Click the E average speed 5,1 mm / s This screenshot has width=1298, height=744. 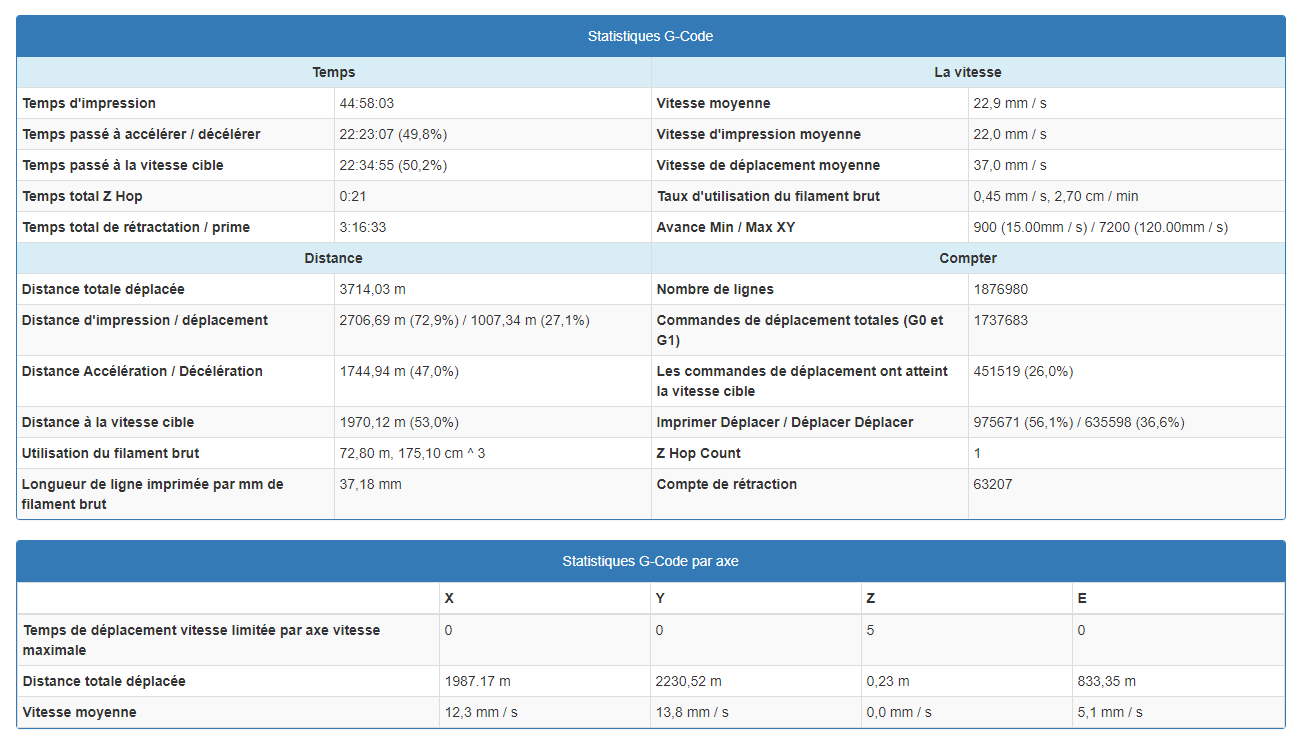tap(1110, 712)
